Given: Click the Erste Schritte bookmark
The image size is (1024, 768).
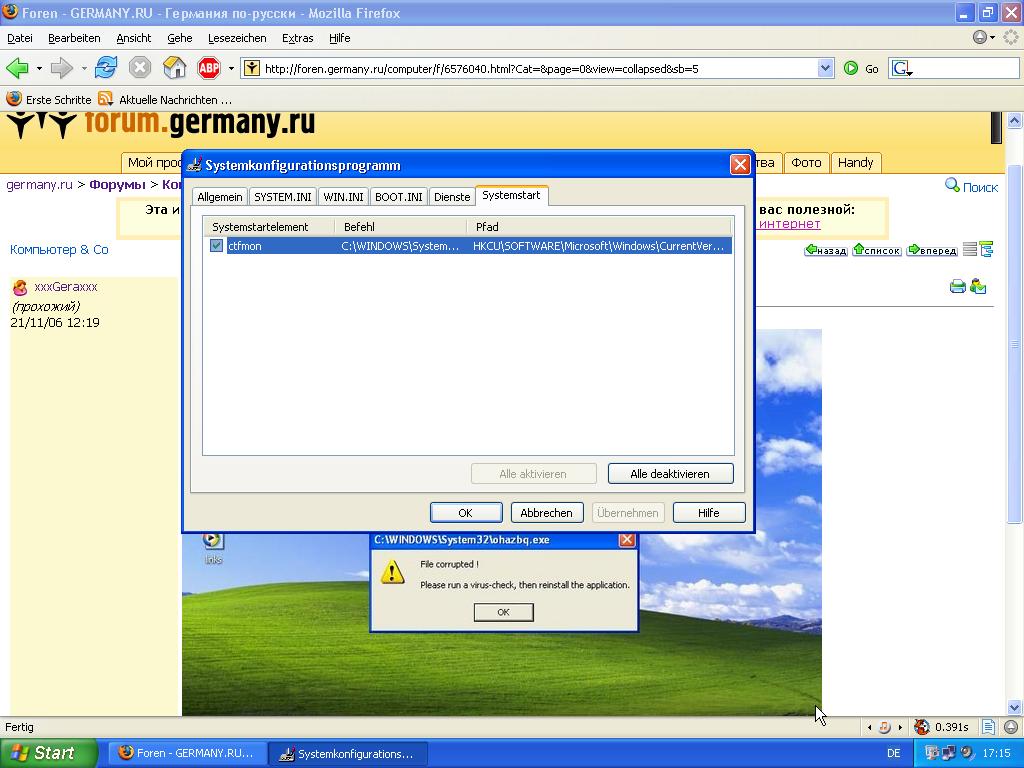Looking at the screenshot, I should [48, 99].
